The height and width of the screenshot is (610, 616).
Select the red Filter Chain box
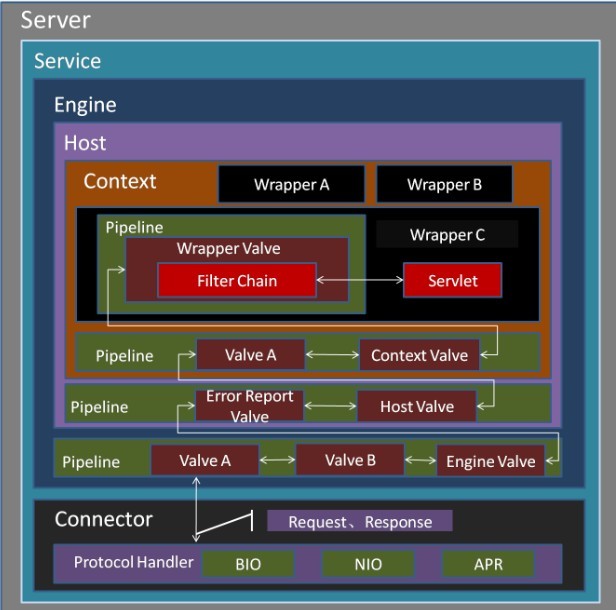click(237, 281)
